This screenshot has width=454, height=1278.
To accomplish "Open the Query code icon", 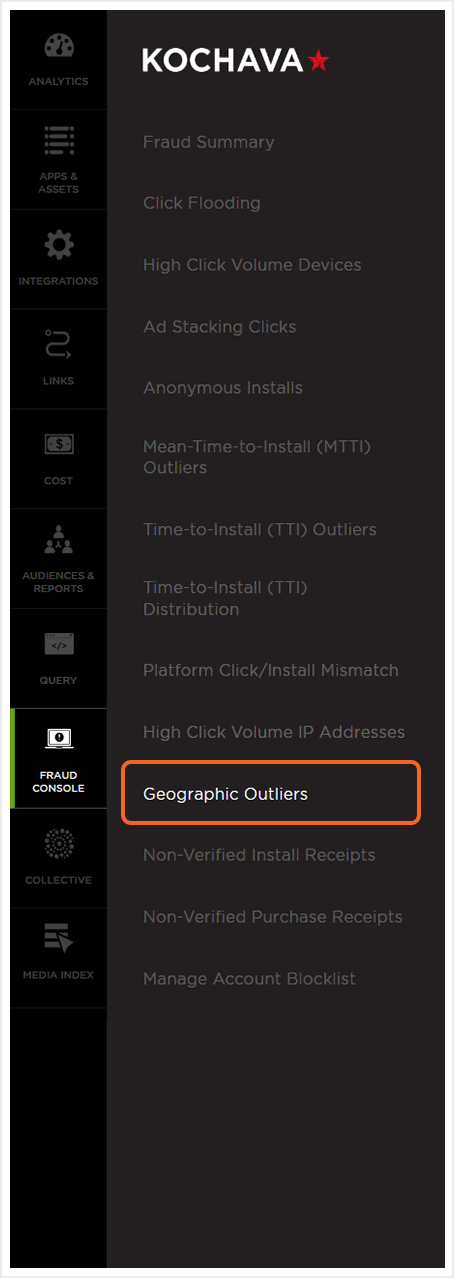I will pos(59,645).
